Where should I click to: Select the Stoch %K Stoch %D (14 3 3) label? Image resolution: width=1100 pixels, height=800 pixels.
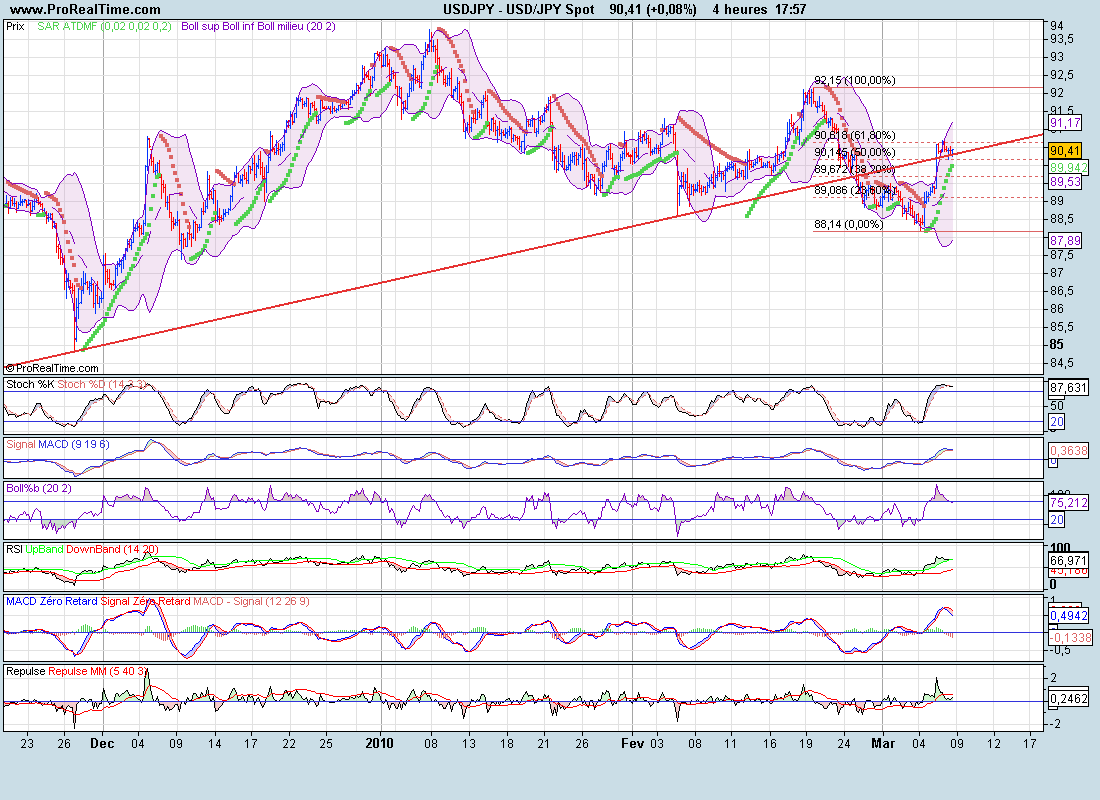click(76, 384)
